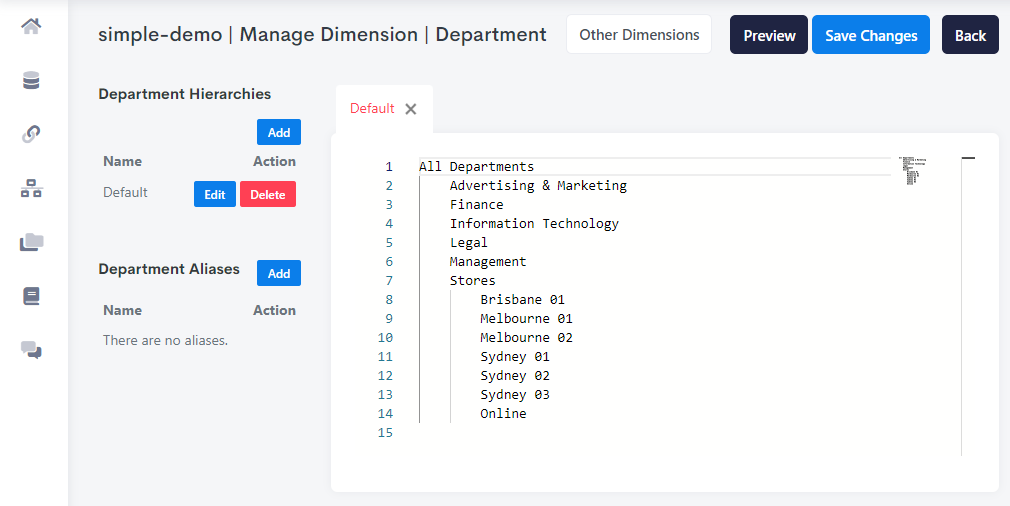Place cursor on Management line
The image size is (1010, 506).
pyautogui.click(x=488, y=261)
